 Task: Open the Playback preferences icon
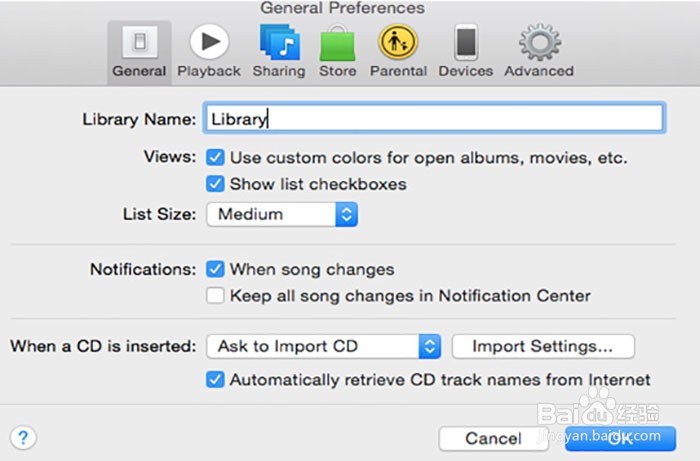[x=209, y=43]
